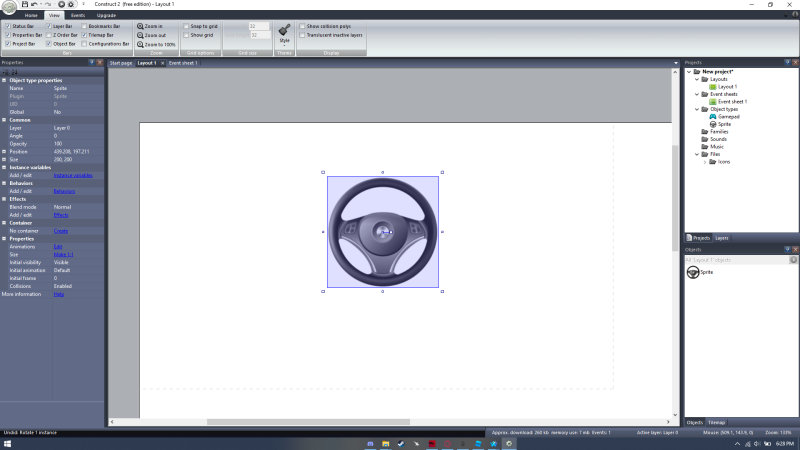Image resolution: width=800 pixels, height=450 pixels.
Task: Click Zoom to 100% button
Action: (x=156, y=44)
